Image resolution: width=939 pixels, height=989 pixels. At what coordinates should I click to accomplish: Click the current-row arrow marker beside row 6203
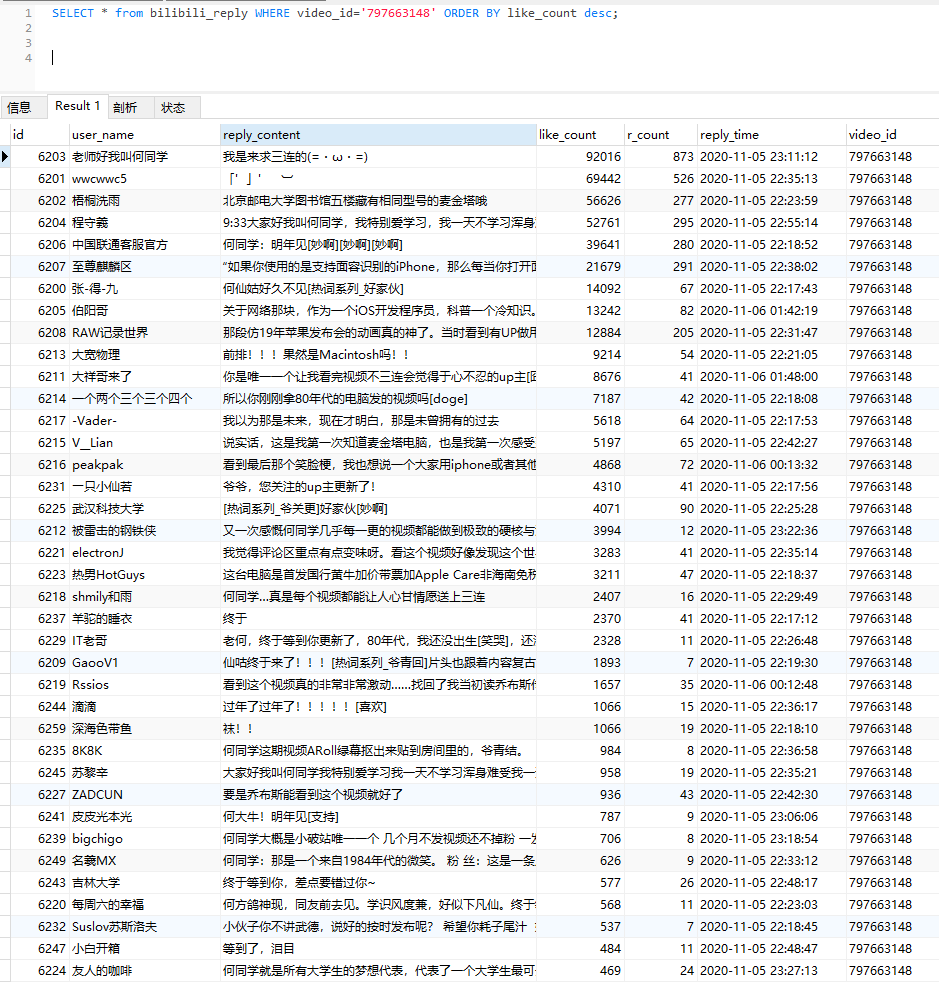click(5, 156)
